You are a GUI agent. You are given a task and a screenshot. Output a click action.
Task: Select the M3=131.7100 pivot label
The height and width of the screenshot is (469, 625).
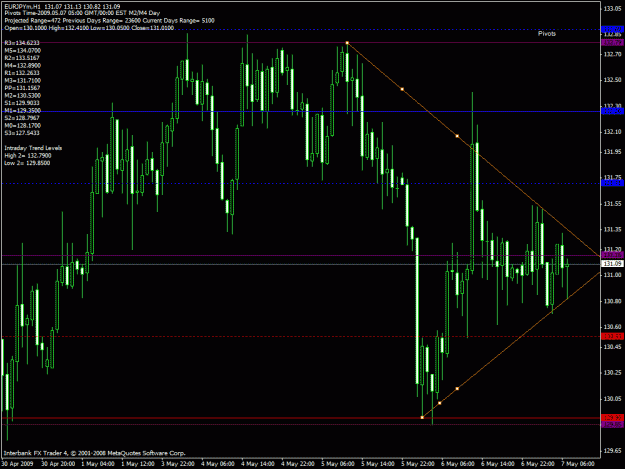pos(23,80)
